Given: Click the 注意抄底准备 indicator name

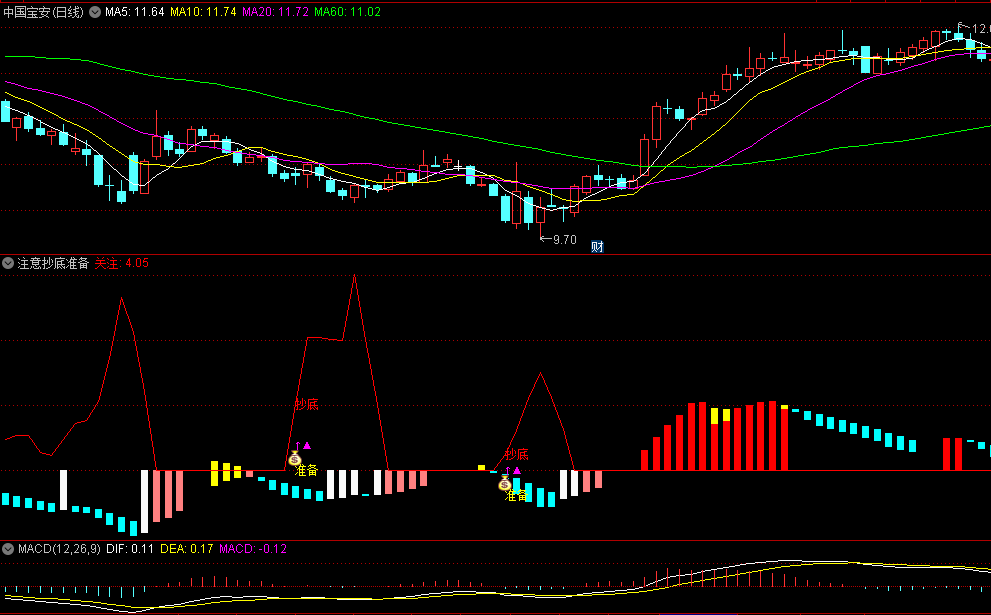Looking at the screenshot, I should pos(53,263).
